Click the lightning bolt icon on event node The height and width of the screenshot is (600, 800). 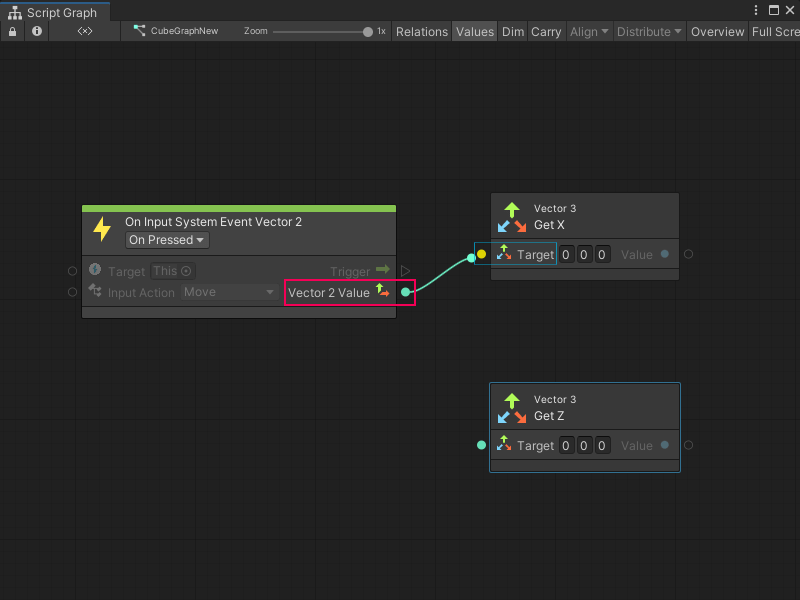(x=101, y=229)
